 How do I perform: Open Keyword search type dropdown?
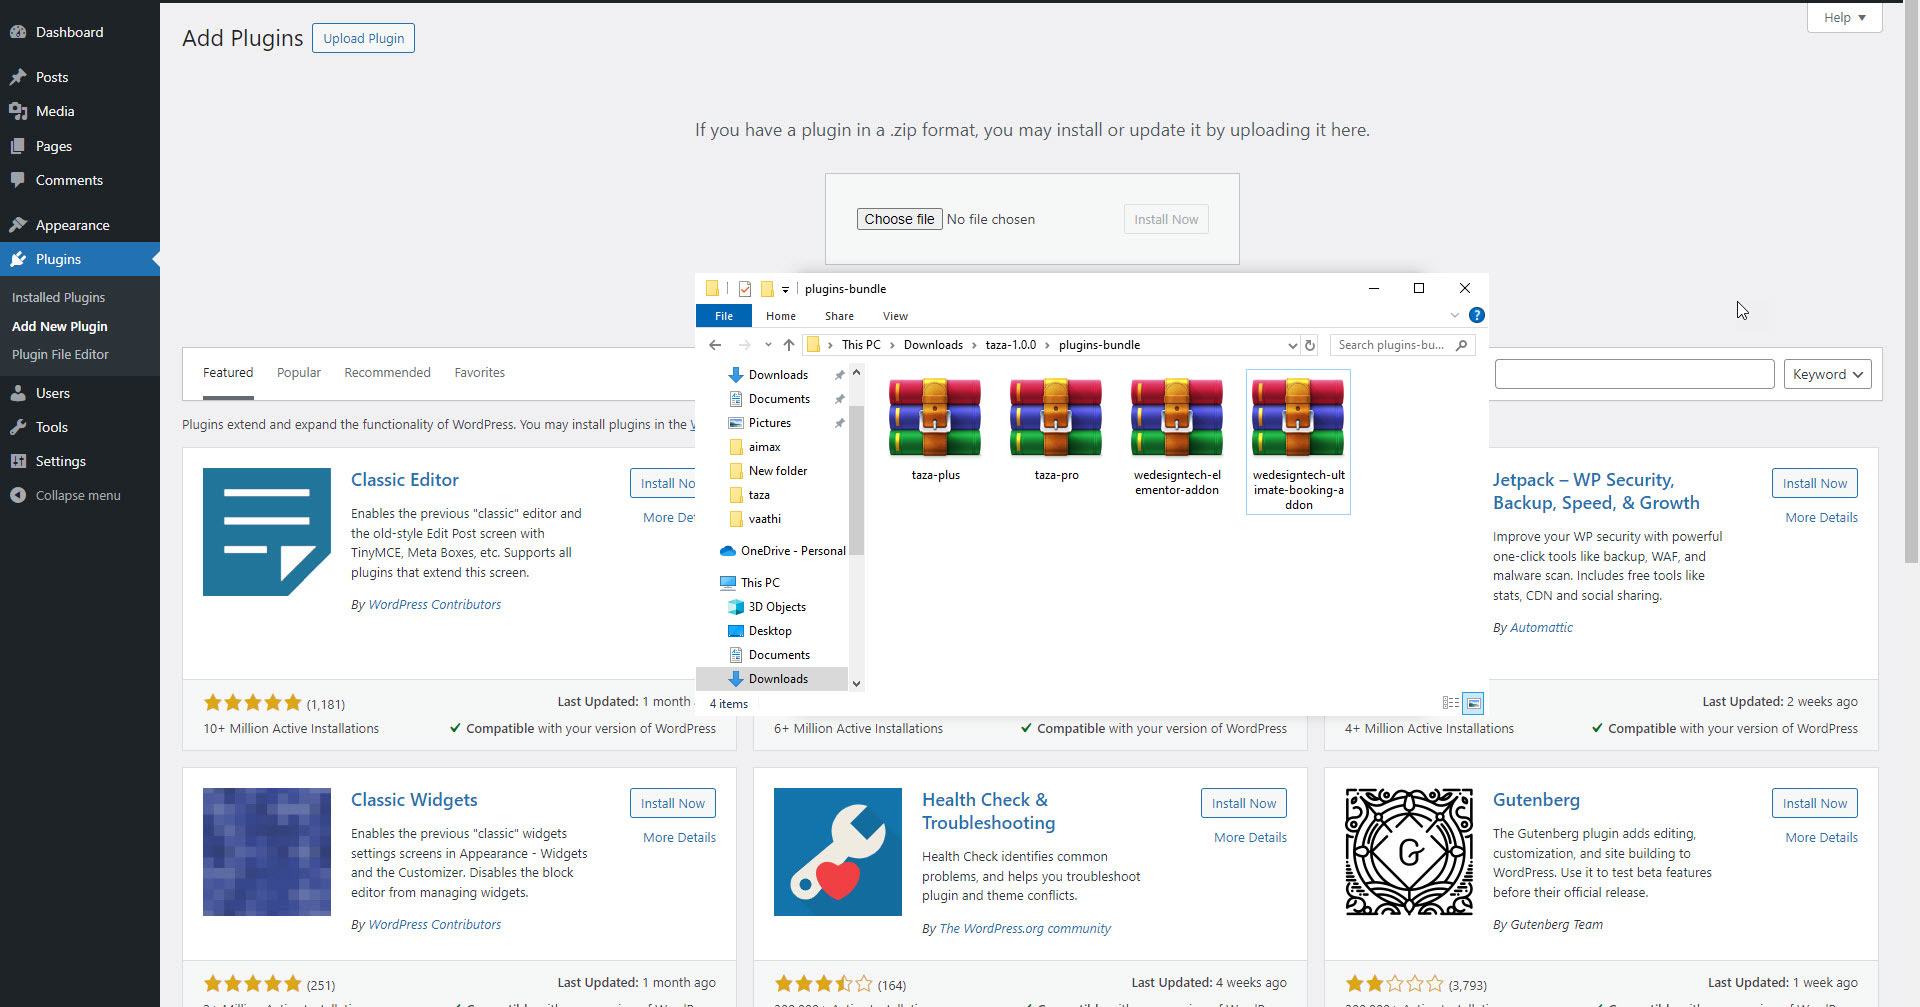click(1828, 374)
